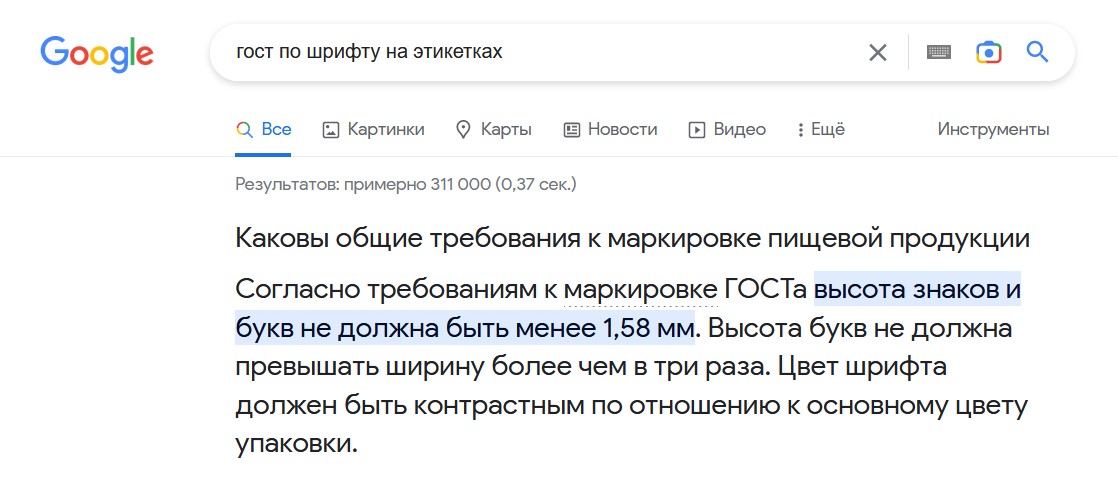Click the Google logo
This screenshot has height=486, width=1118.
[x=96, y=54]
